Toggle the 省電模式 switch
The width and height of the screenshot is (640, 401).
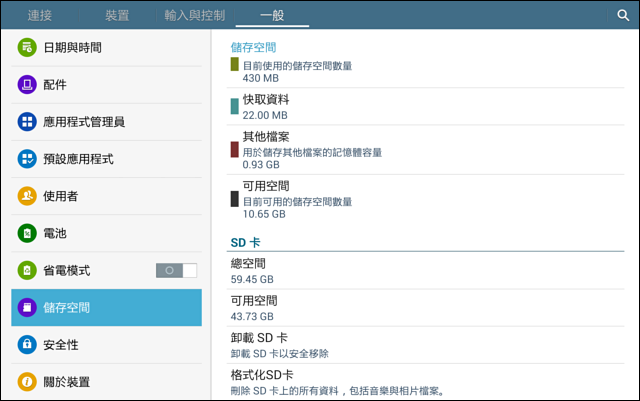pyautogui.click(x=176, y=270)
